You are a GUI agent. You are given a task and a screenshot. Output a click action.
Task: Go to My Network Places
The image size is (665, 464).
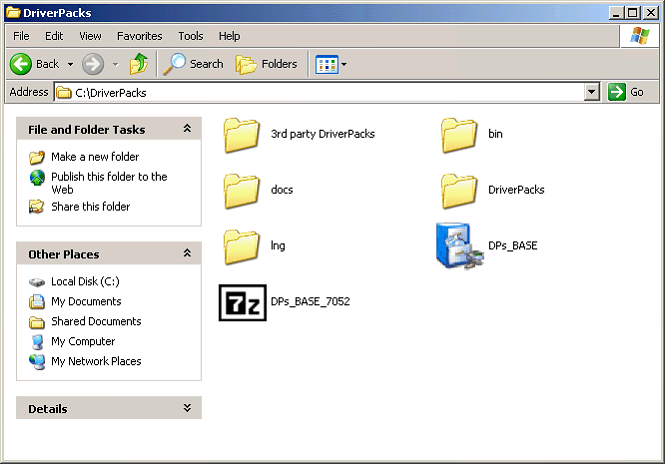[96, 361]
